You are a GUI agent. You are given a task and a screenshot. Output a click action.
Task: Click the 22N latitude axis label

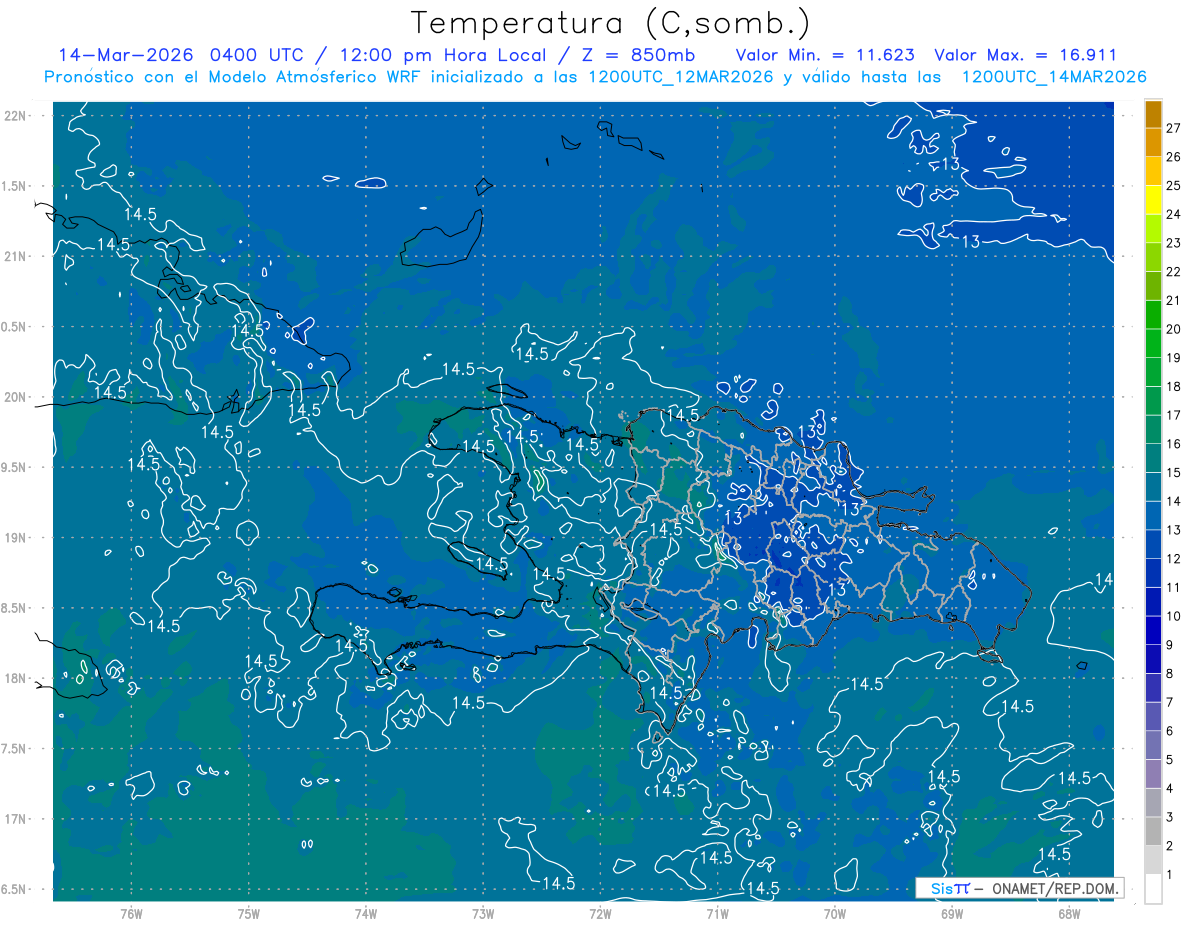[17, 116]
